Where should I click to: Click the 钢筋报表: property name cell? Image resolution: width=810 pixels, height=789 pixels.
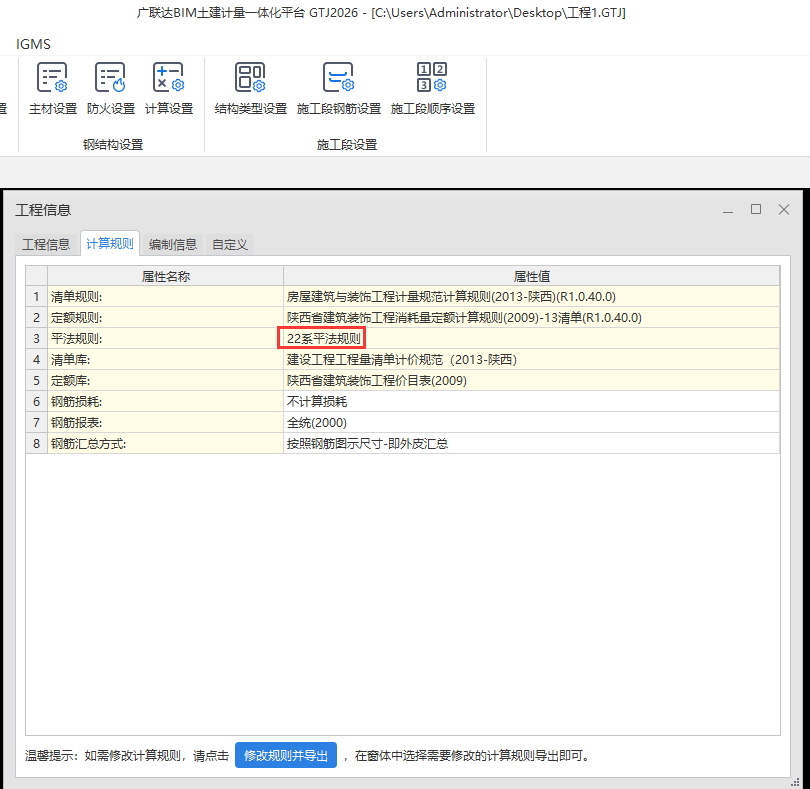coord(165,423)
